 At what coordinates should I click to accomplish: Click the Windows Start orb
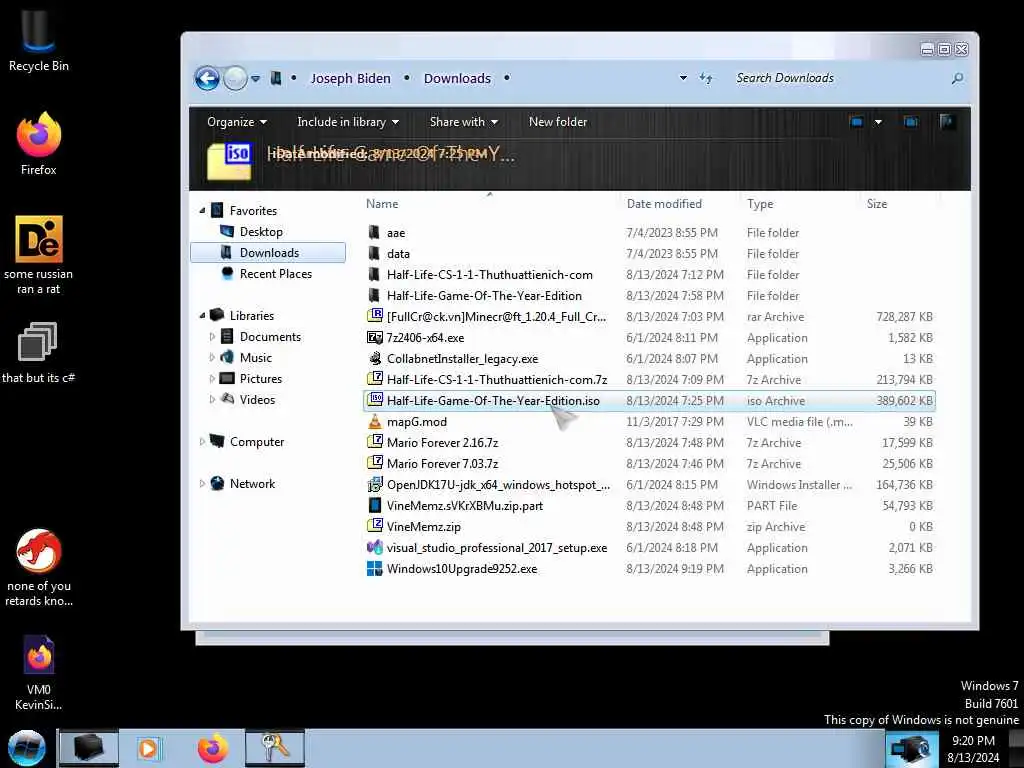coord(27,748)
